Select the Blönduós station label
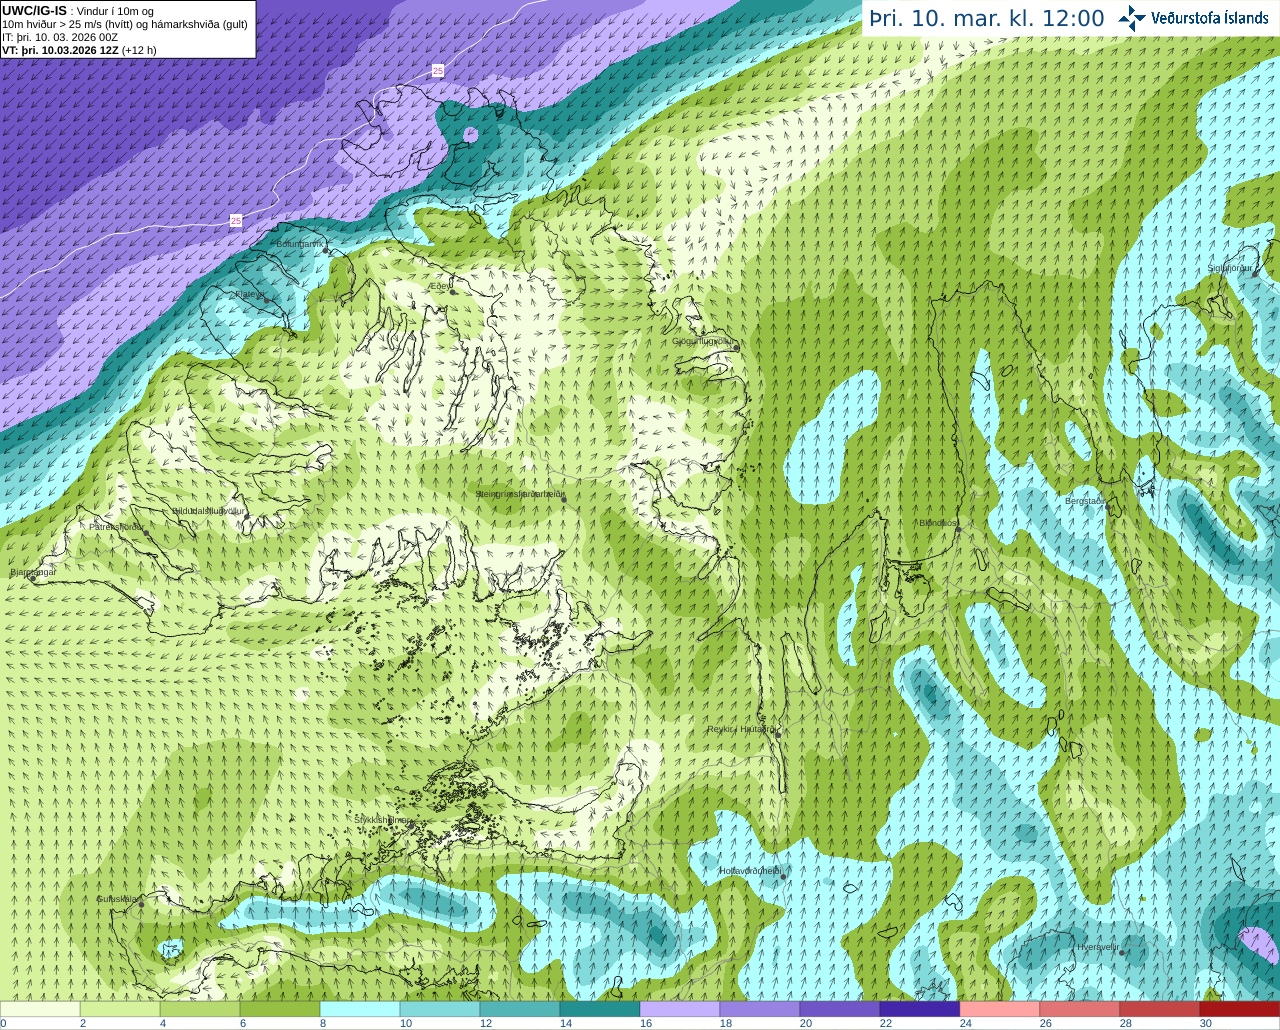This screenshot has height=1030, width=1280. 938,523
